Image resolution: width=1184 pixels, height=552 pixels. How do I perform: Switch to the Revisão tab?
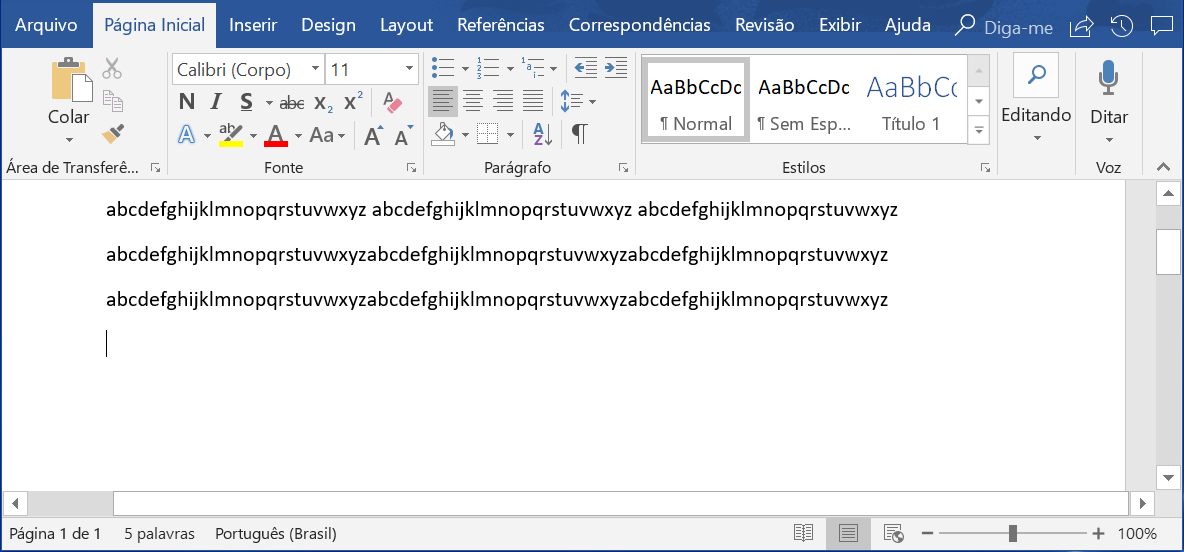point(764,25)
